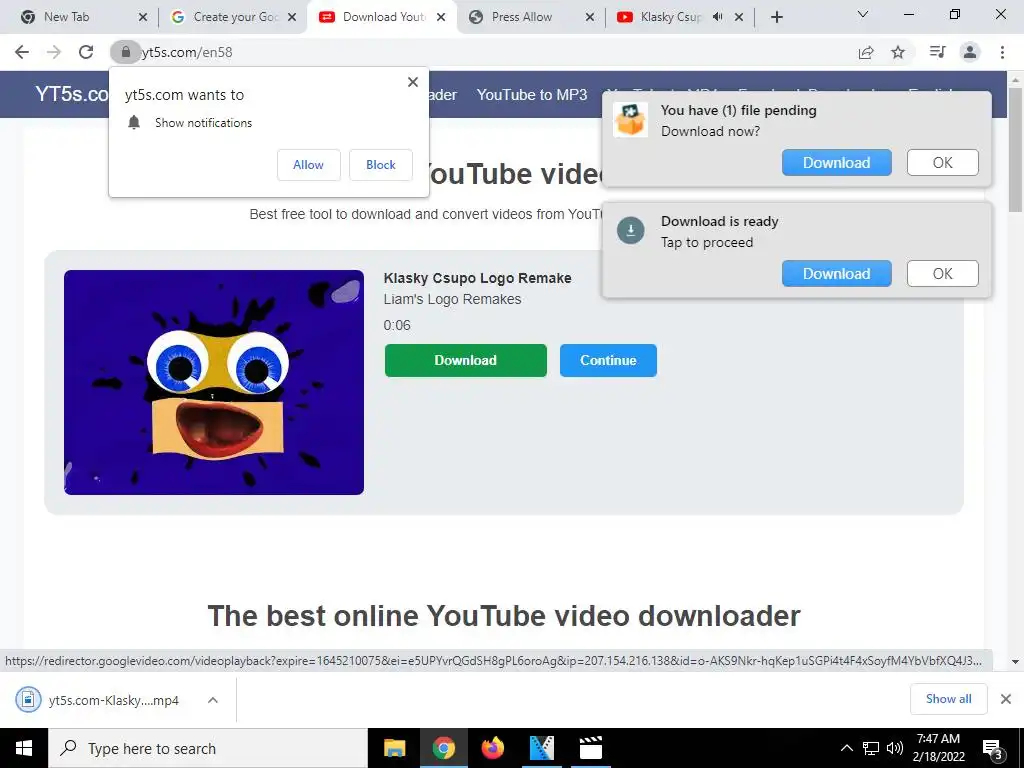This screenshot has height=768, width=1024.
Task: Click the Klasky Csupo video thumbnail
Action: click(x=214, y=382)
